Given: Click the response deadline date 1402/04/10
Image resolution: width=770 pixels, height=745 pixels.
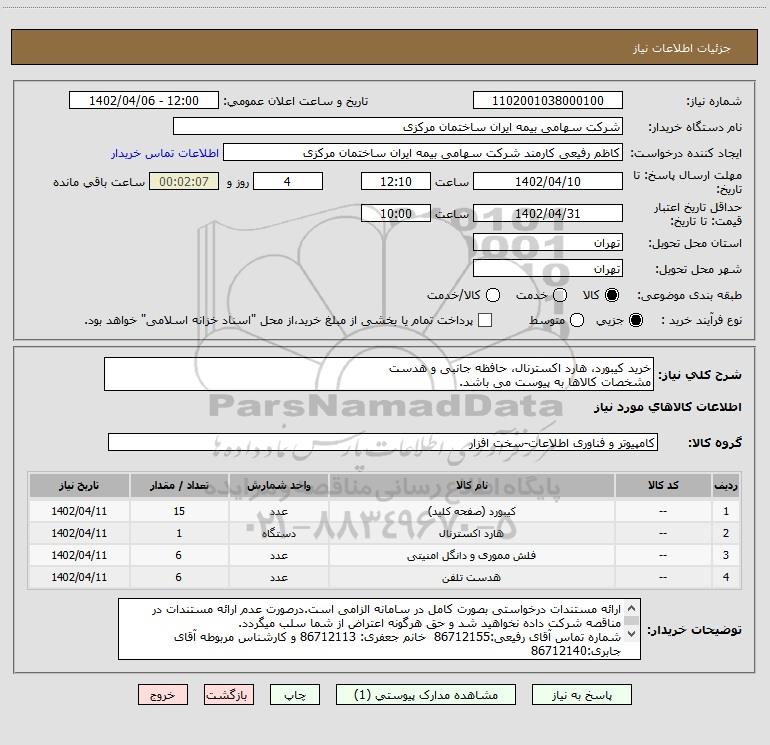Looking at the screenshot, I should 548,181.
